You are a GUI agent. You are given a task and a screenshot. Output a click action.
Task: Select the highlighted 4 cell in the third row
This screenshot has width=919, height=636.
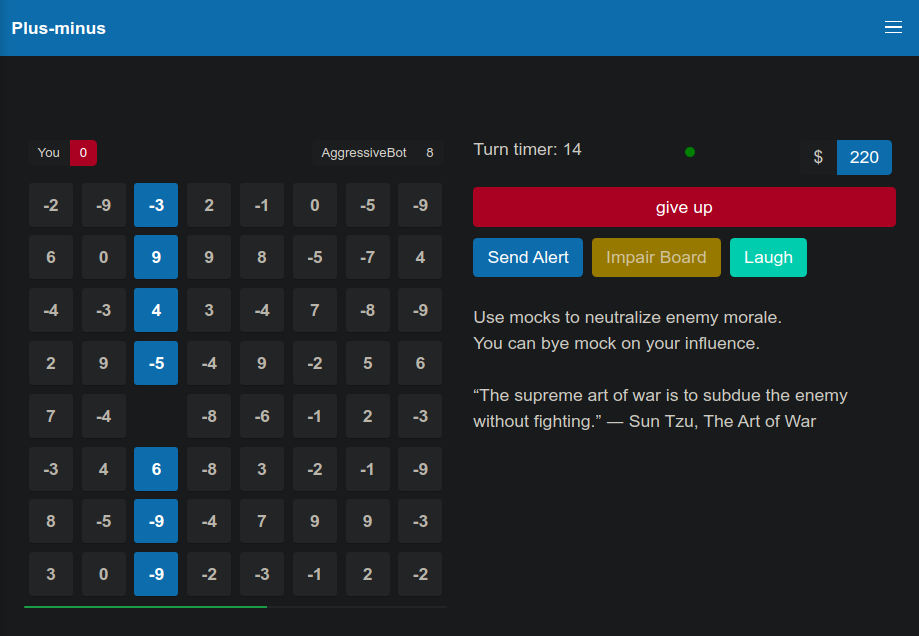[156, 310]
